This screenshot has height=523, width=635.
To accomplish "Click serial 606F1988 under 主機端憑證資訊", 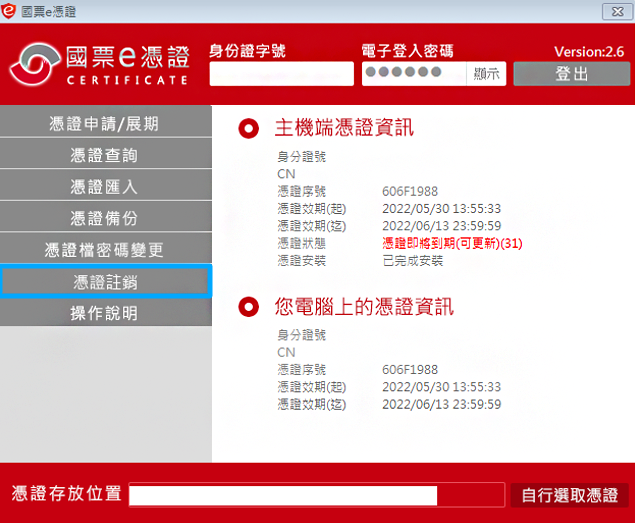I will coord(410,191).
